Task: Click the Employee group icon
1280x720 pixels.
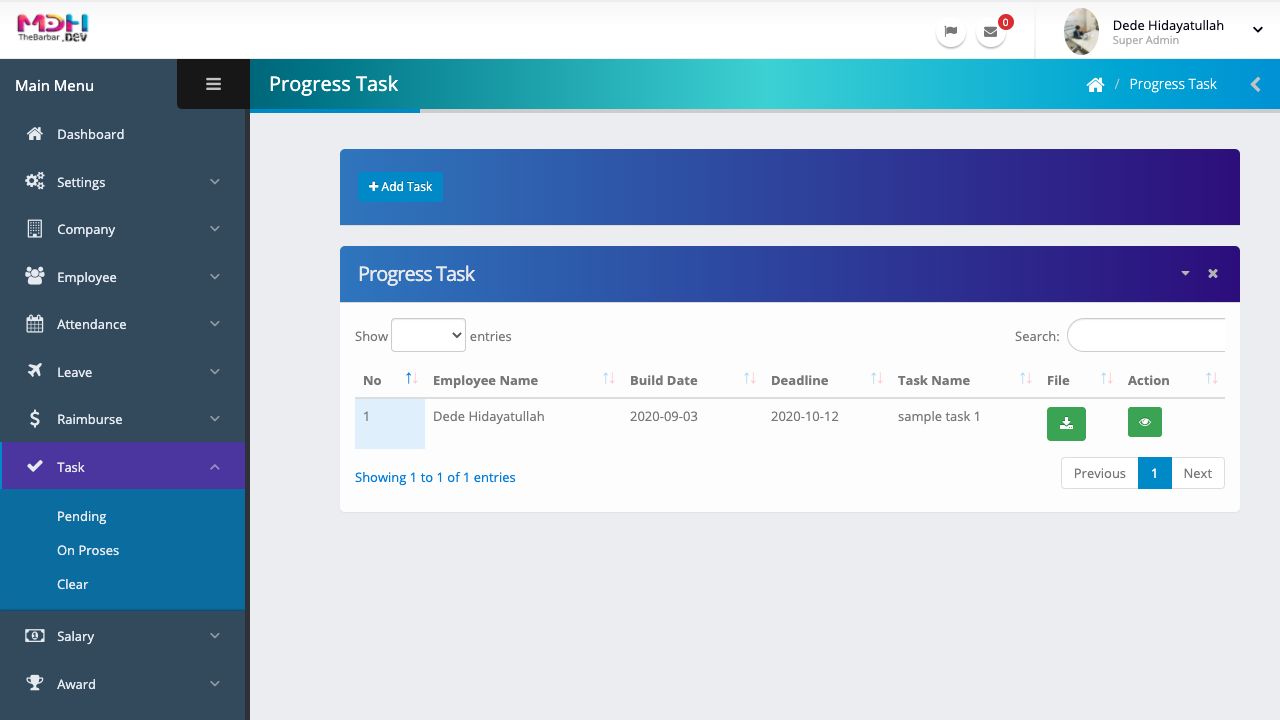Action: tap(35, 276)
